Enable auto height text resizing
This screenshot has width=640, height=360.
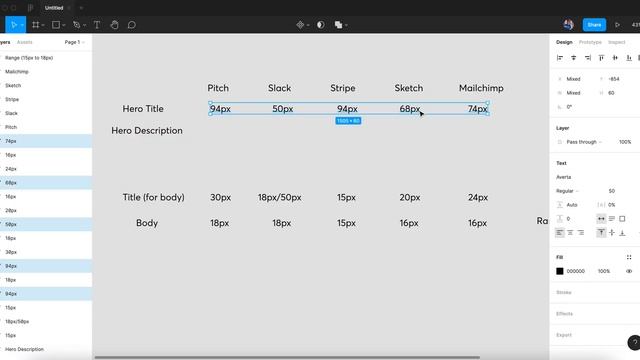point(612,219)
